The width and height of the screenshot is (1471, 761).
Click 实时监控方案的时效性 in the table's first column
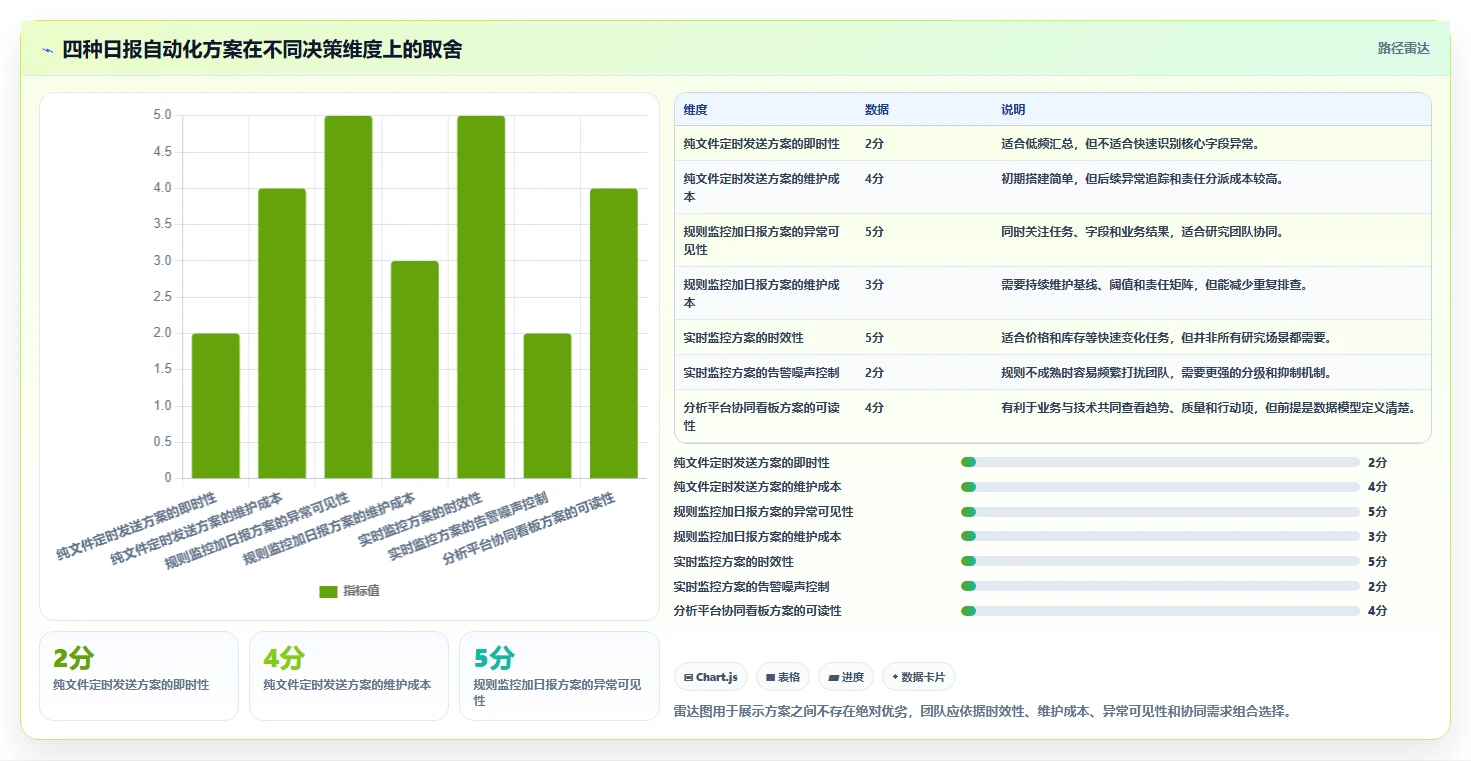click(744, 338)
